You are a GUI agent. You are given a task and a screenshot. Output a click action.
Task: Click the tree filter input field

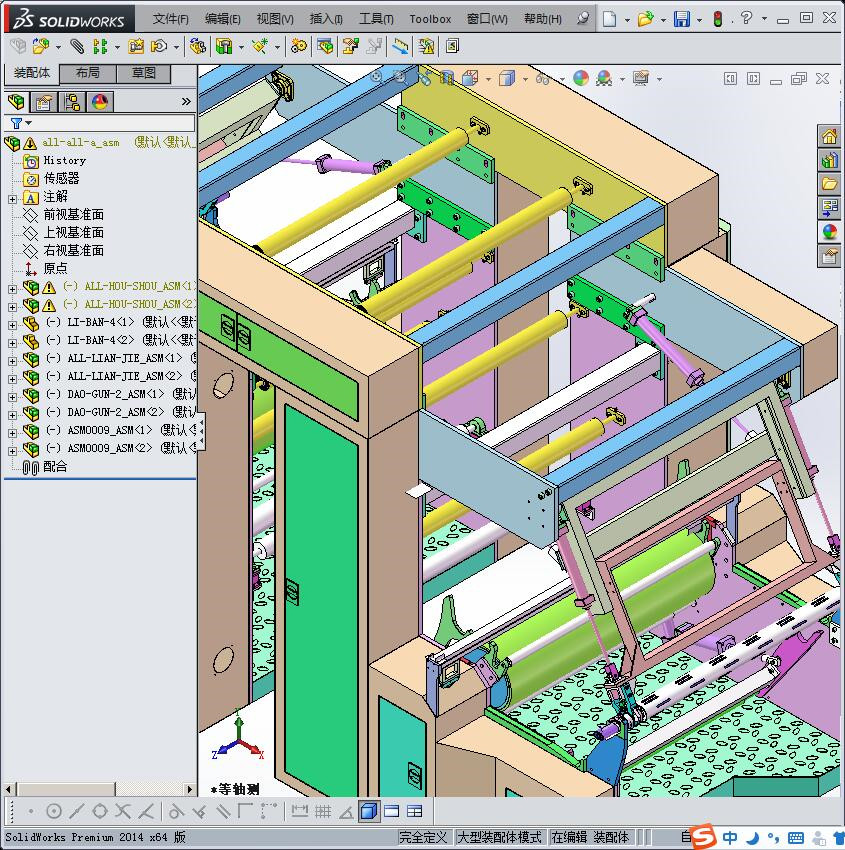(x=114, y=124)
